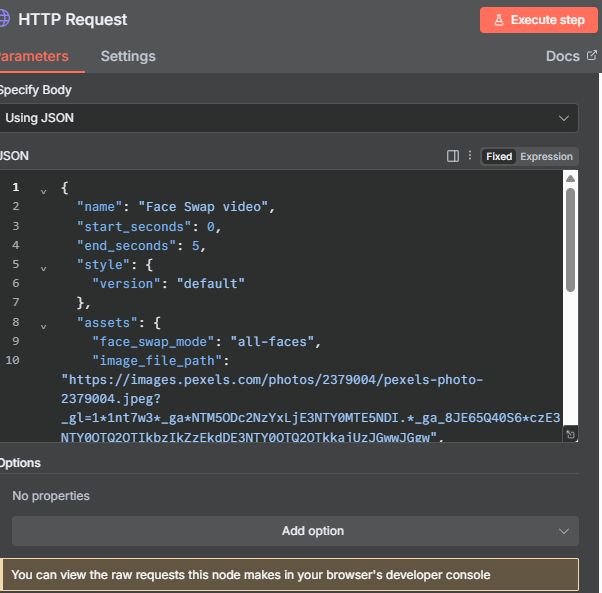
Task: Click the HTTP Request globe icon
Action: 4,19
